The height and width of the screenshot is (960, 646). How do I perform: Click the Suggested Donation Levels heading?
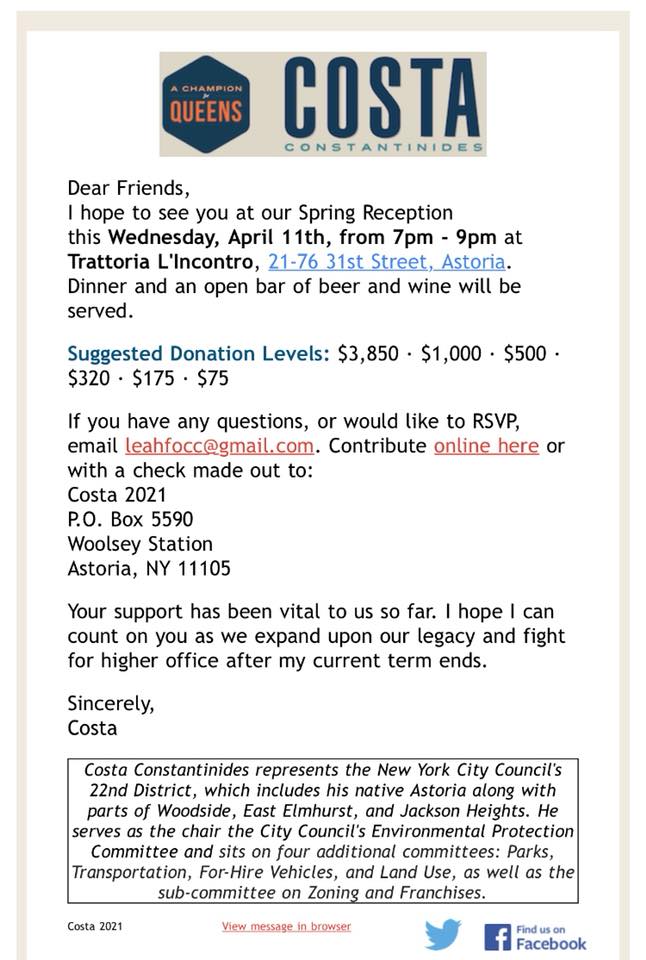point(198,352)
